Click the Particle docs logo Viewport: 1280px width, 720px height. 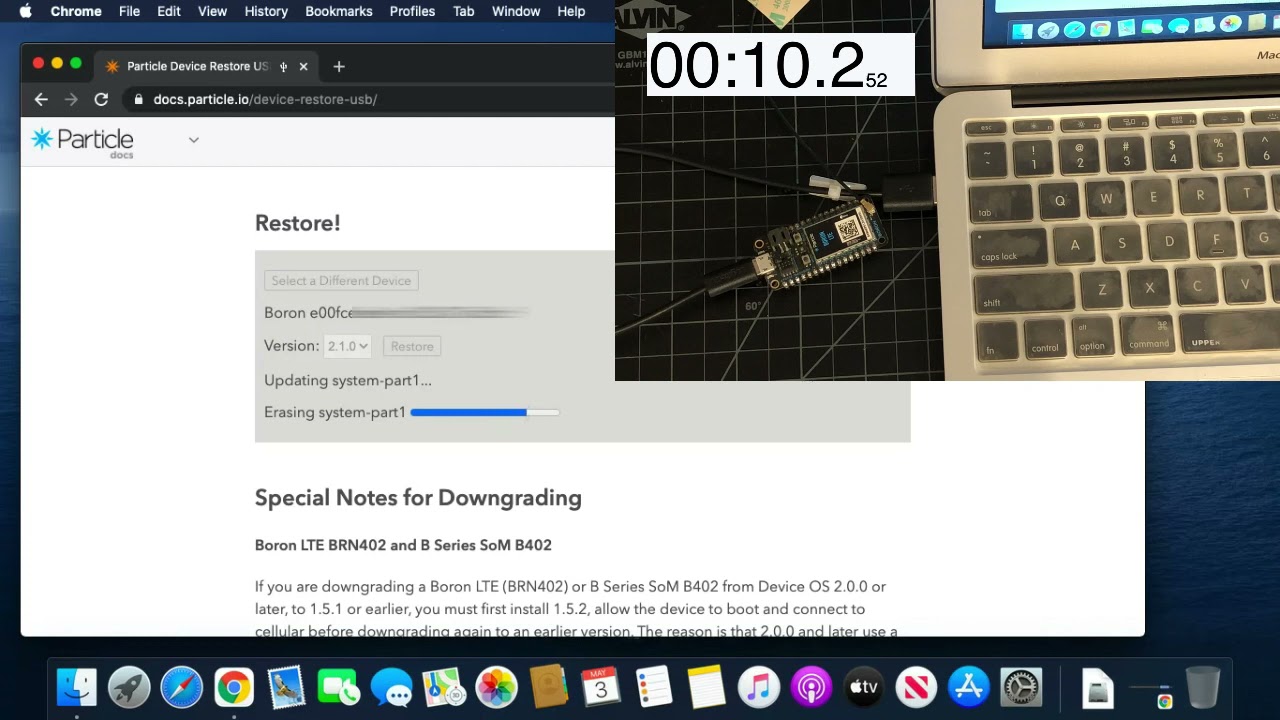click(82, 141)
